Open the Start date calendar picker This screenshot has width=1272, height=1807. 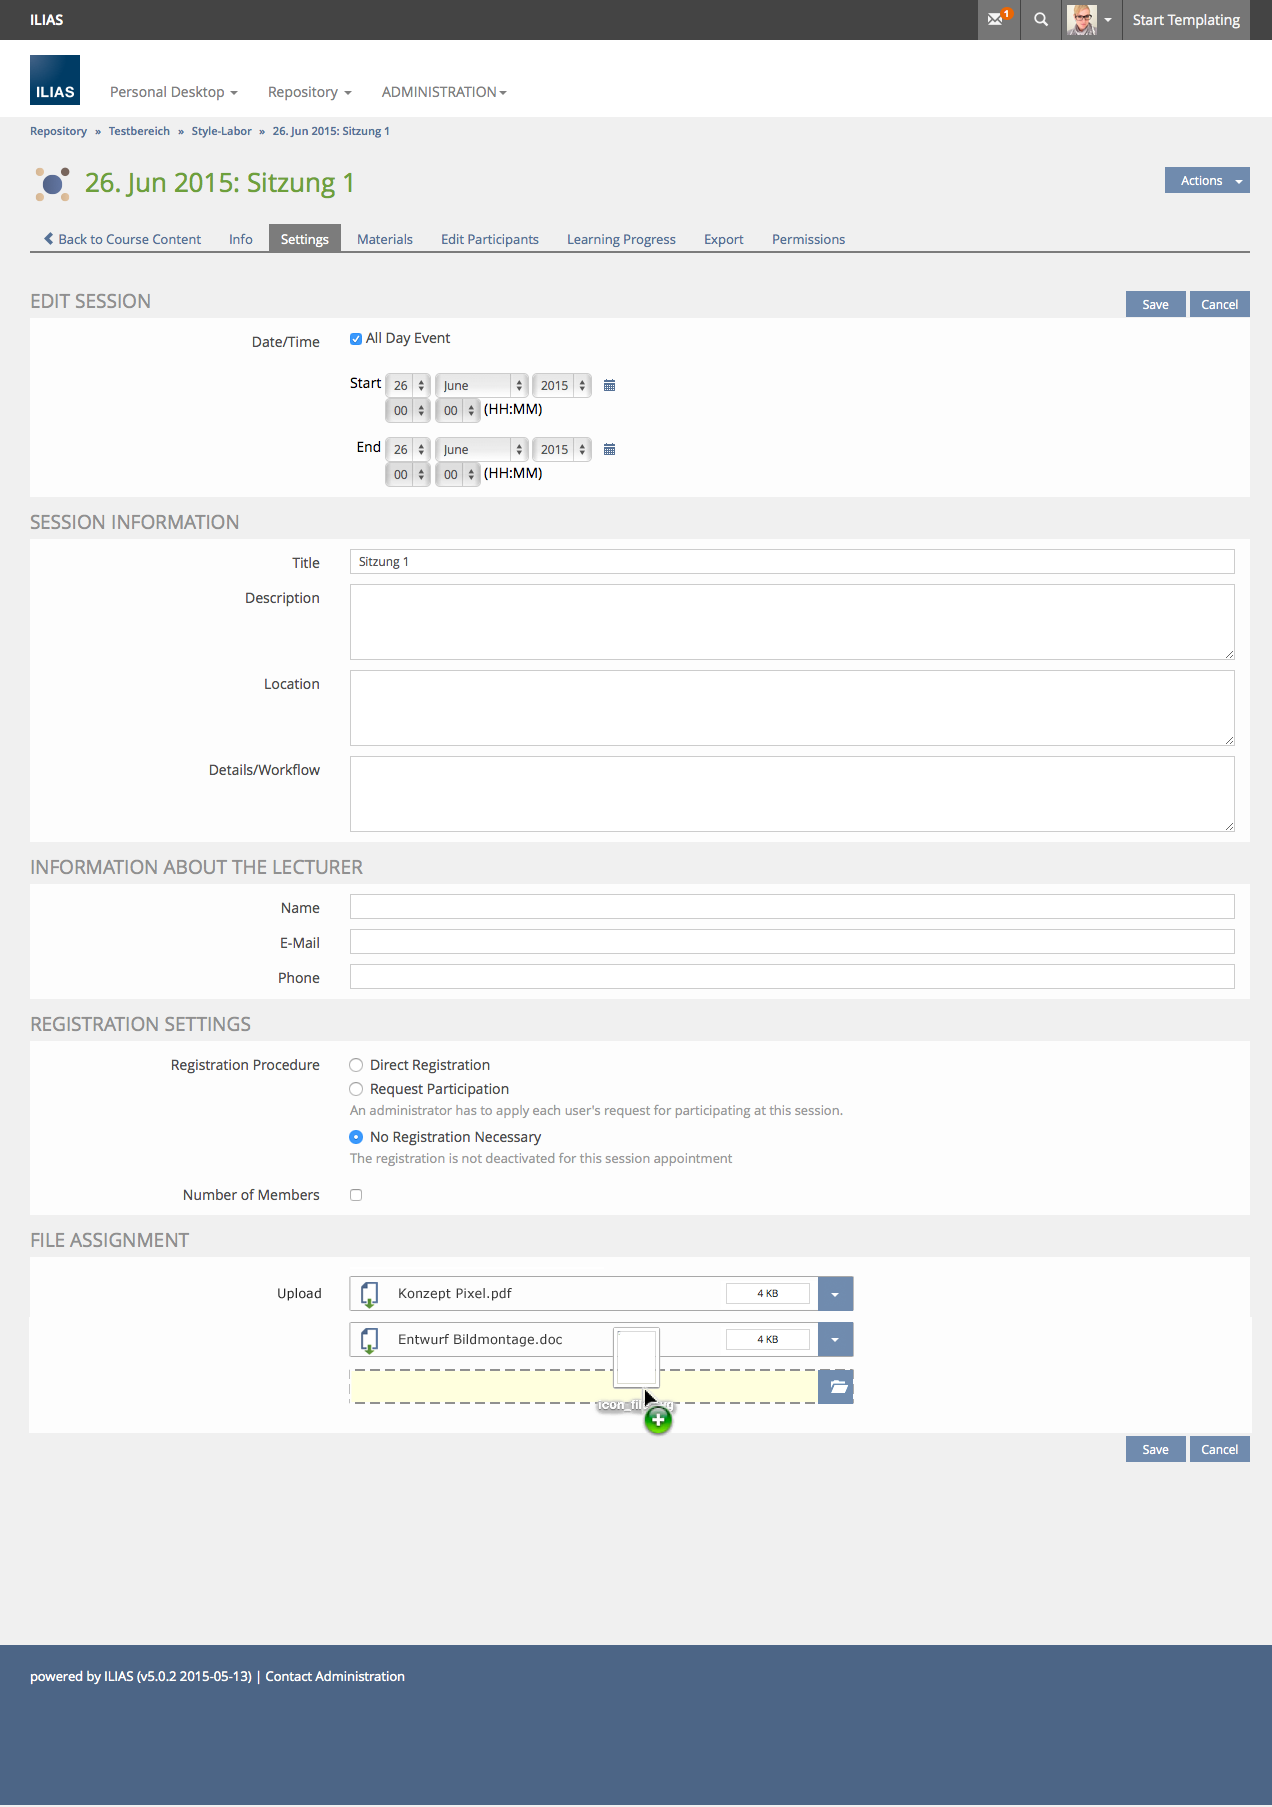point(609,386)
